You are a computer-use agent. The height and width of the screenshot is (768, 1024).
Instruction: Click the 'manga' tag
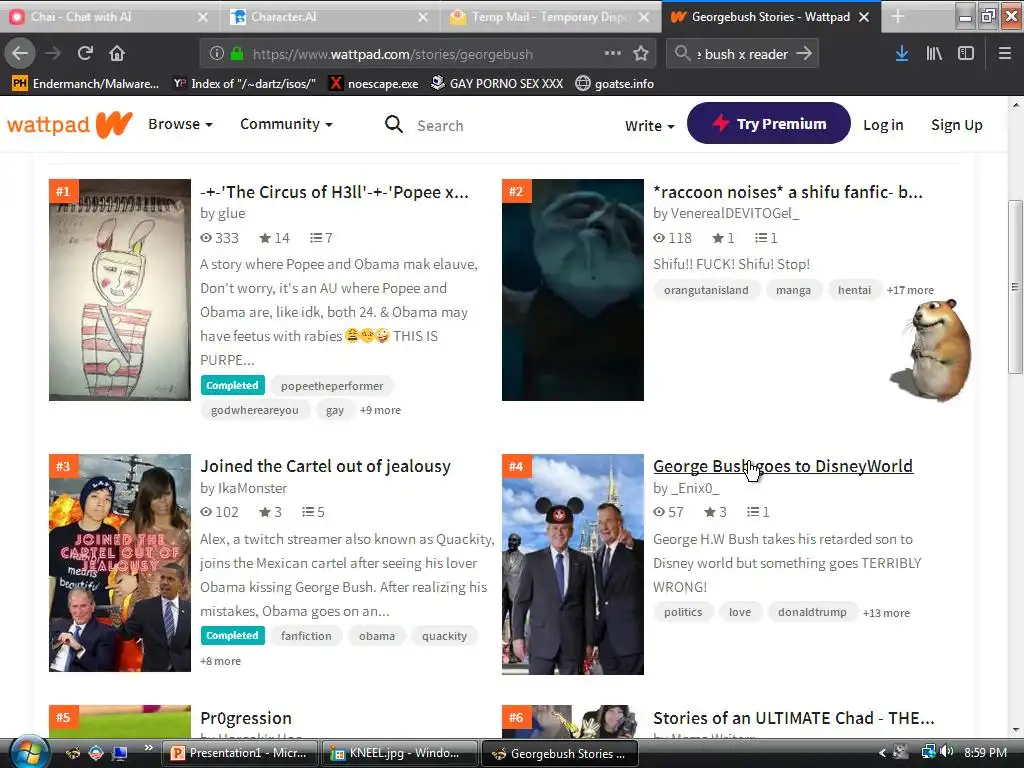tap(793, 290)
